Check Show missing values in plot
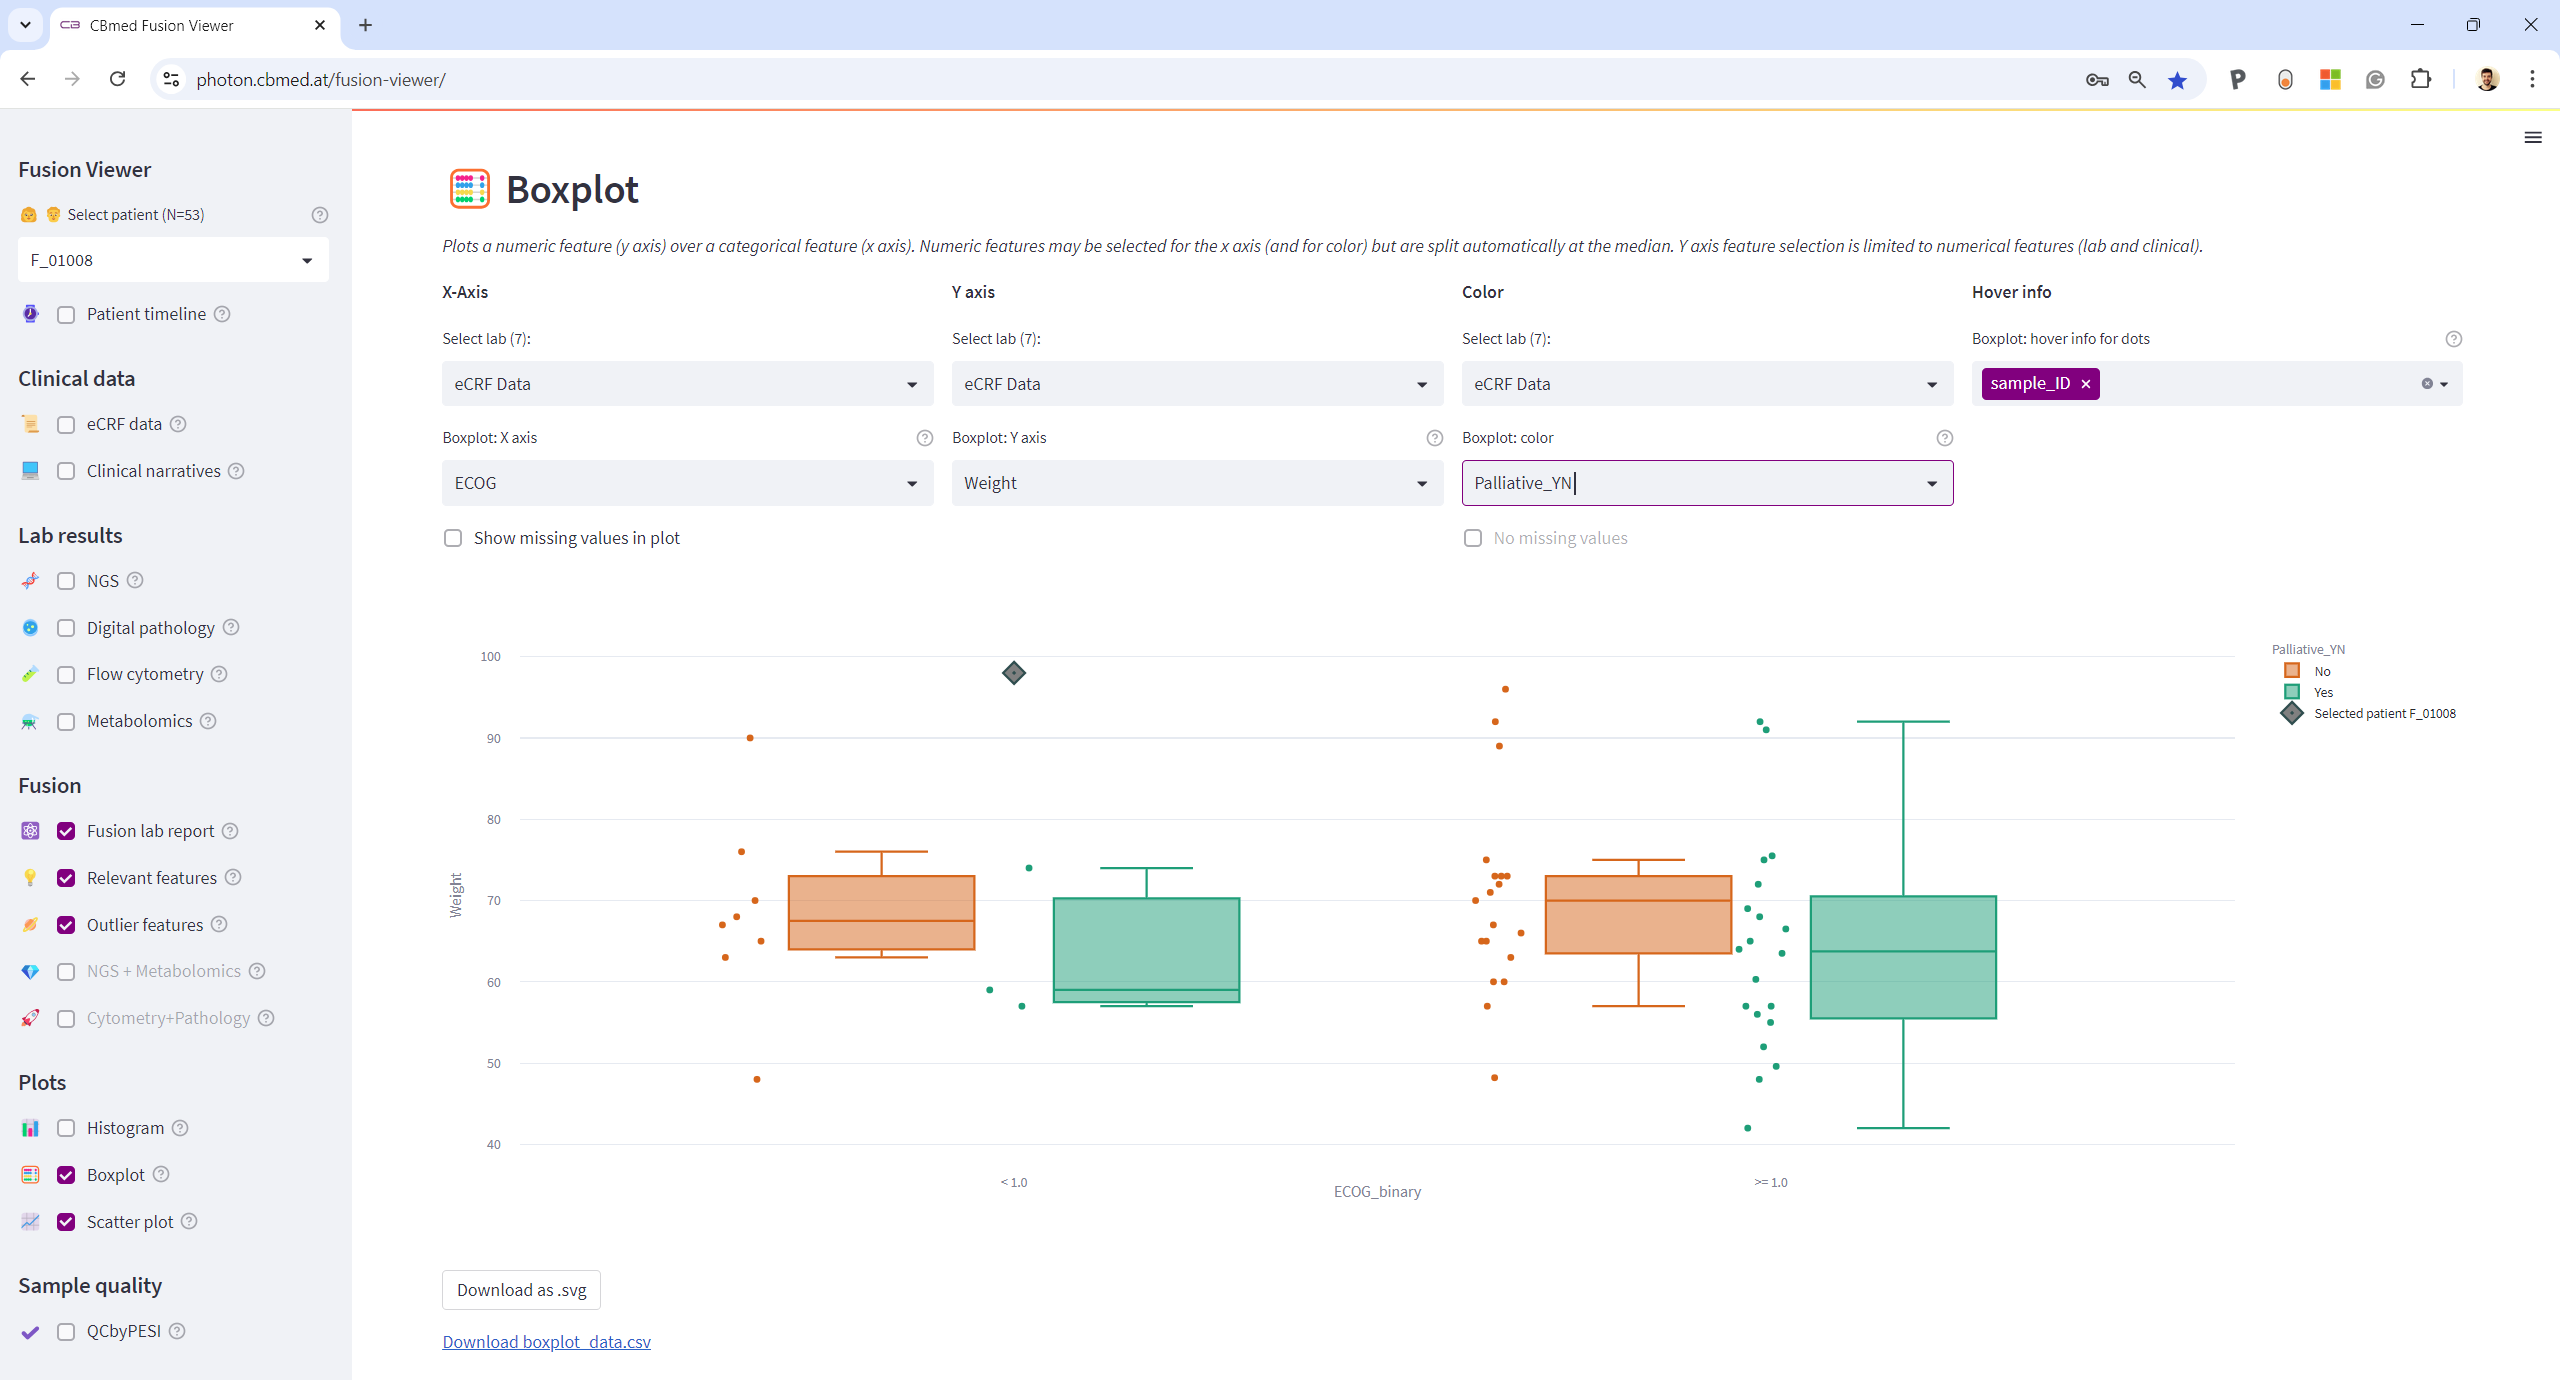 click(453, 538)
